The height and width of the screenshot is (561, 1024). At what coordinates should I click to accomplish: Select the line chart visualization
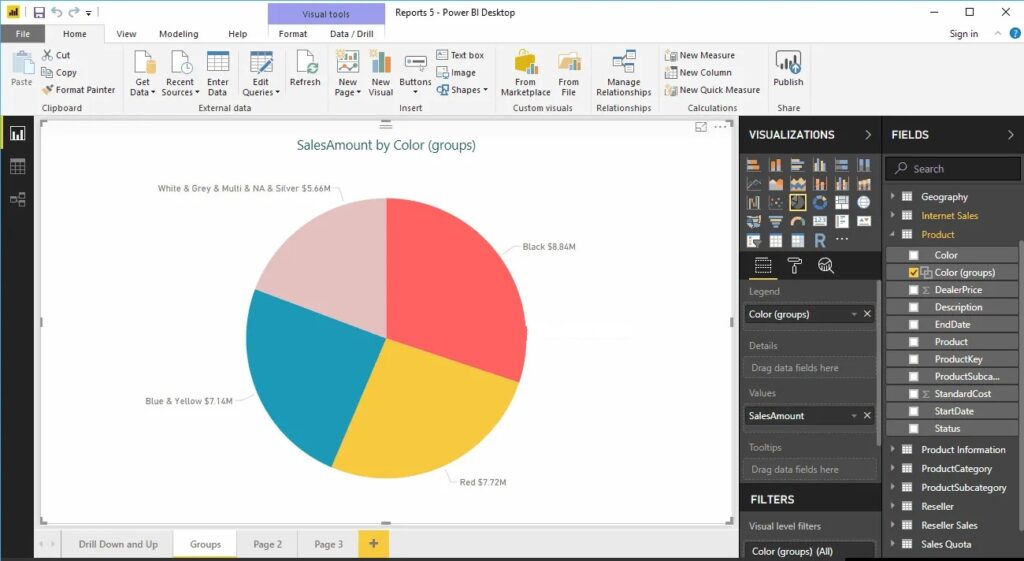pyautogui.click(x=753, y=184)
